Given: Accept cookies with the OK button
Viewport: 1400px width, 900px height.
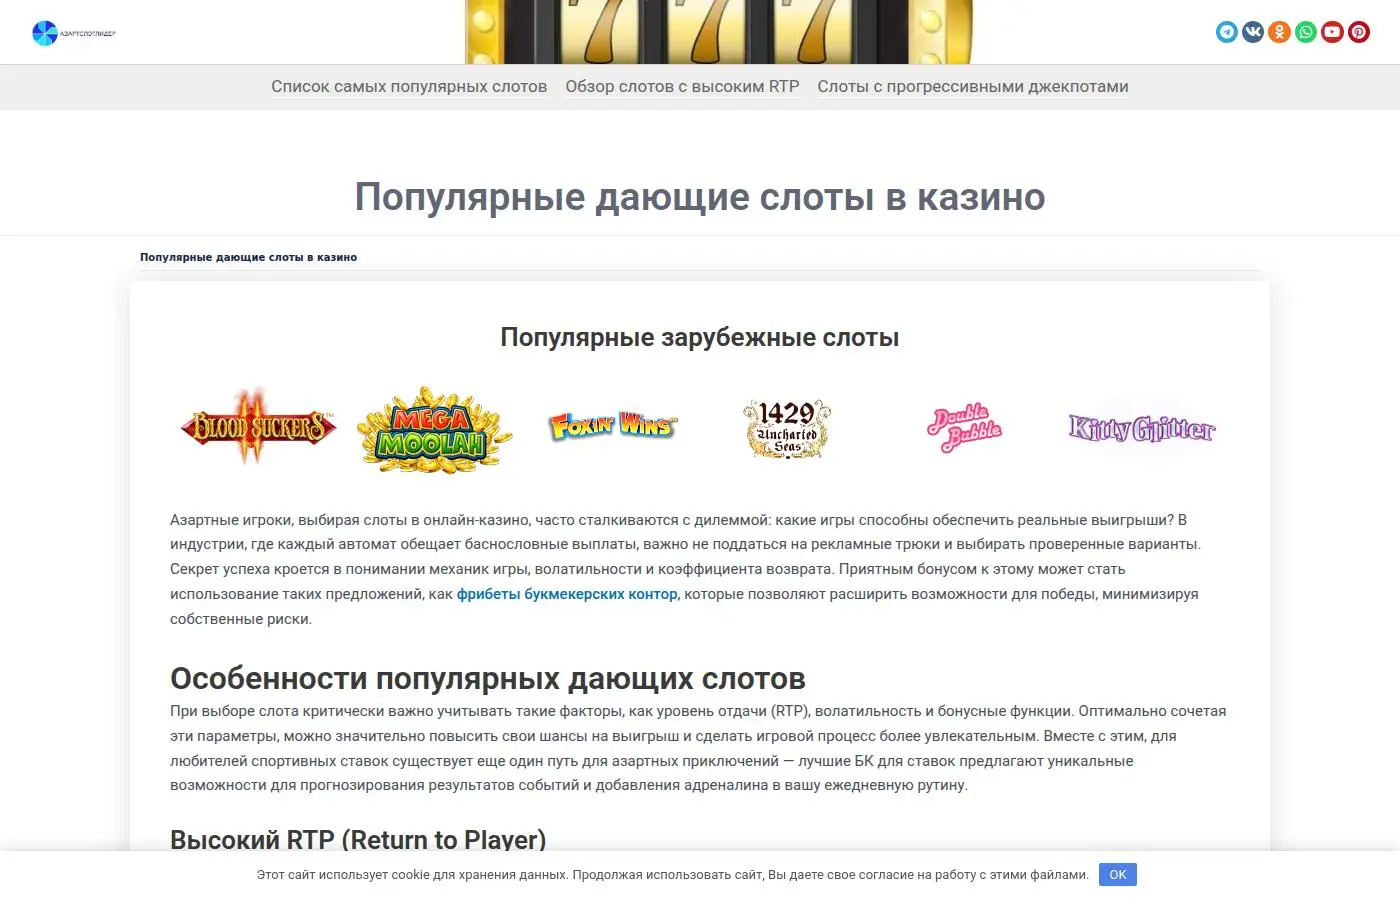Looking at the screenshot, I should click(1118, 875).
